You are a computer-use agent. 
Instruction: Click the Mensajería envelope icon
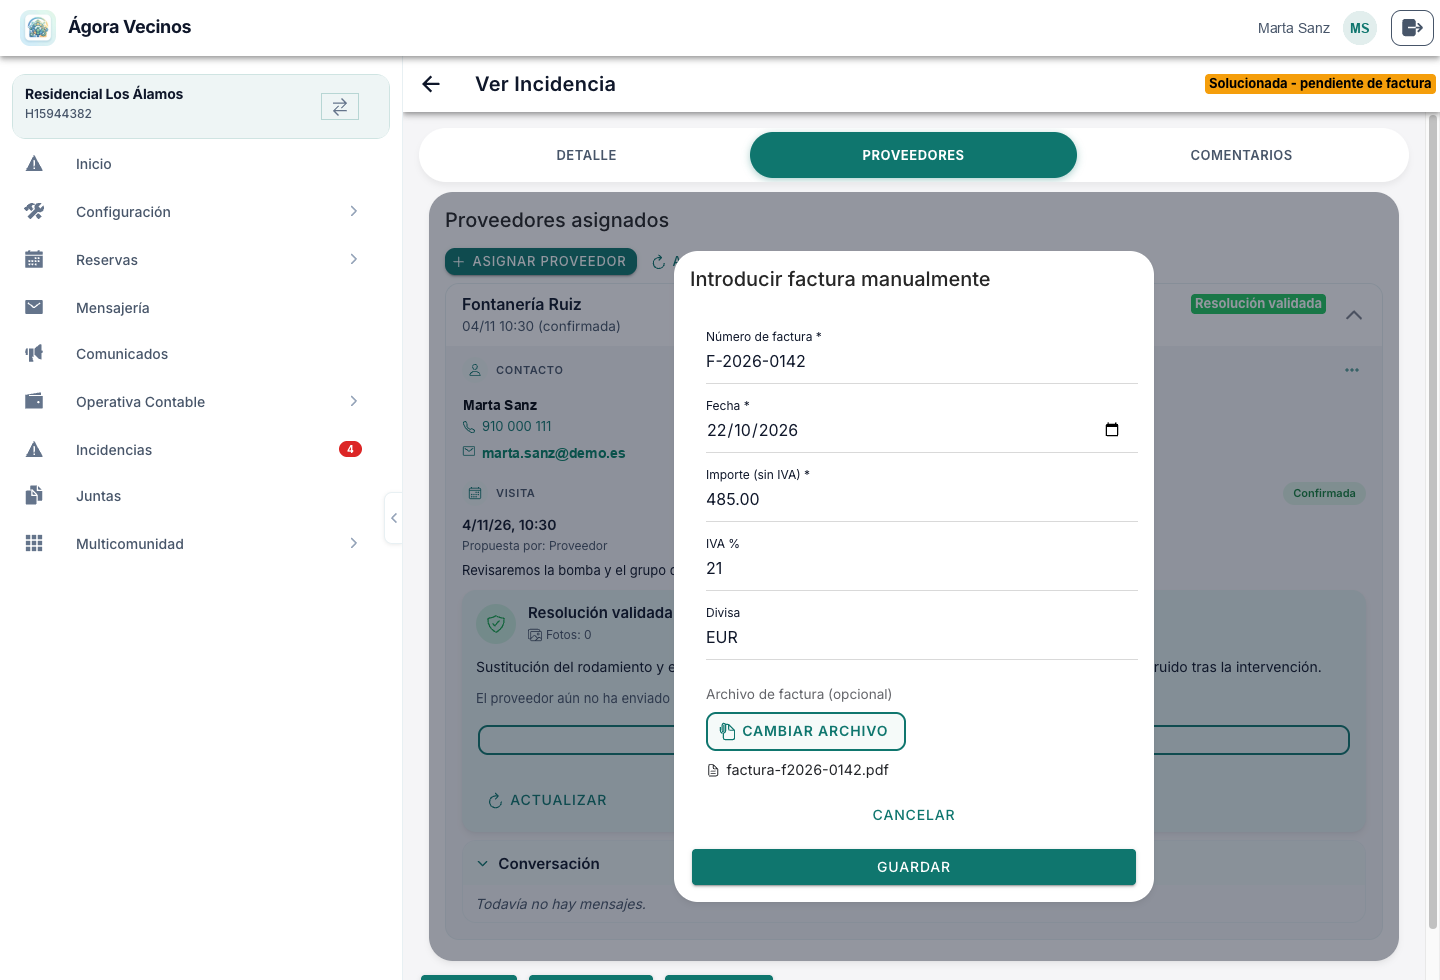(x=34, y=307)
